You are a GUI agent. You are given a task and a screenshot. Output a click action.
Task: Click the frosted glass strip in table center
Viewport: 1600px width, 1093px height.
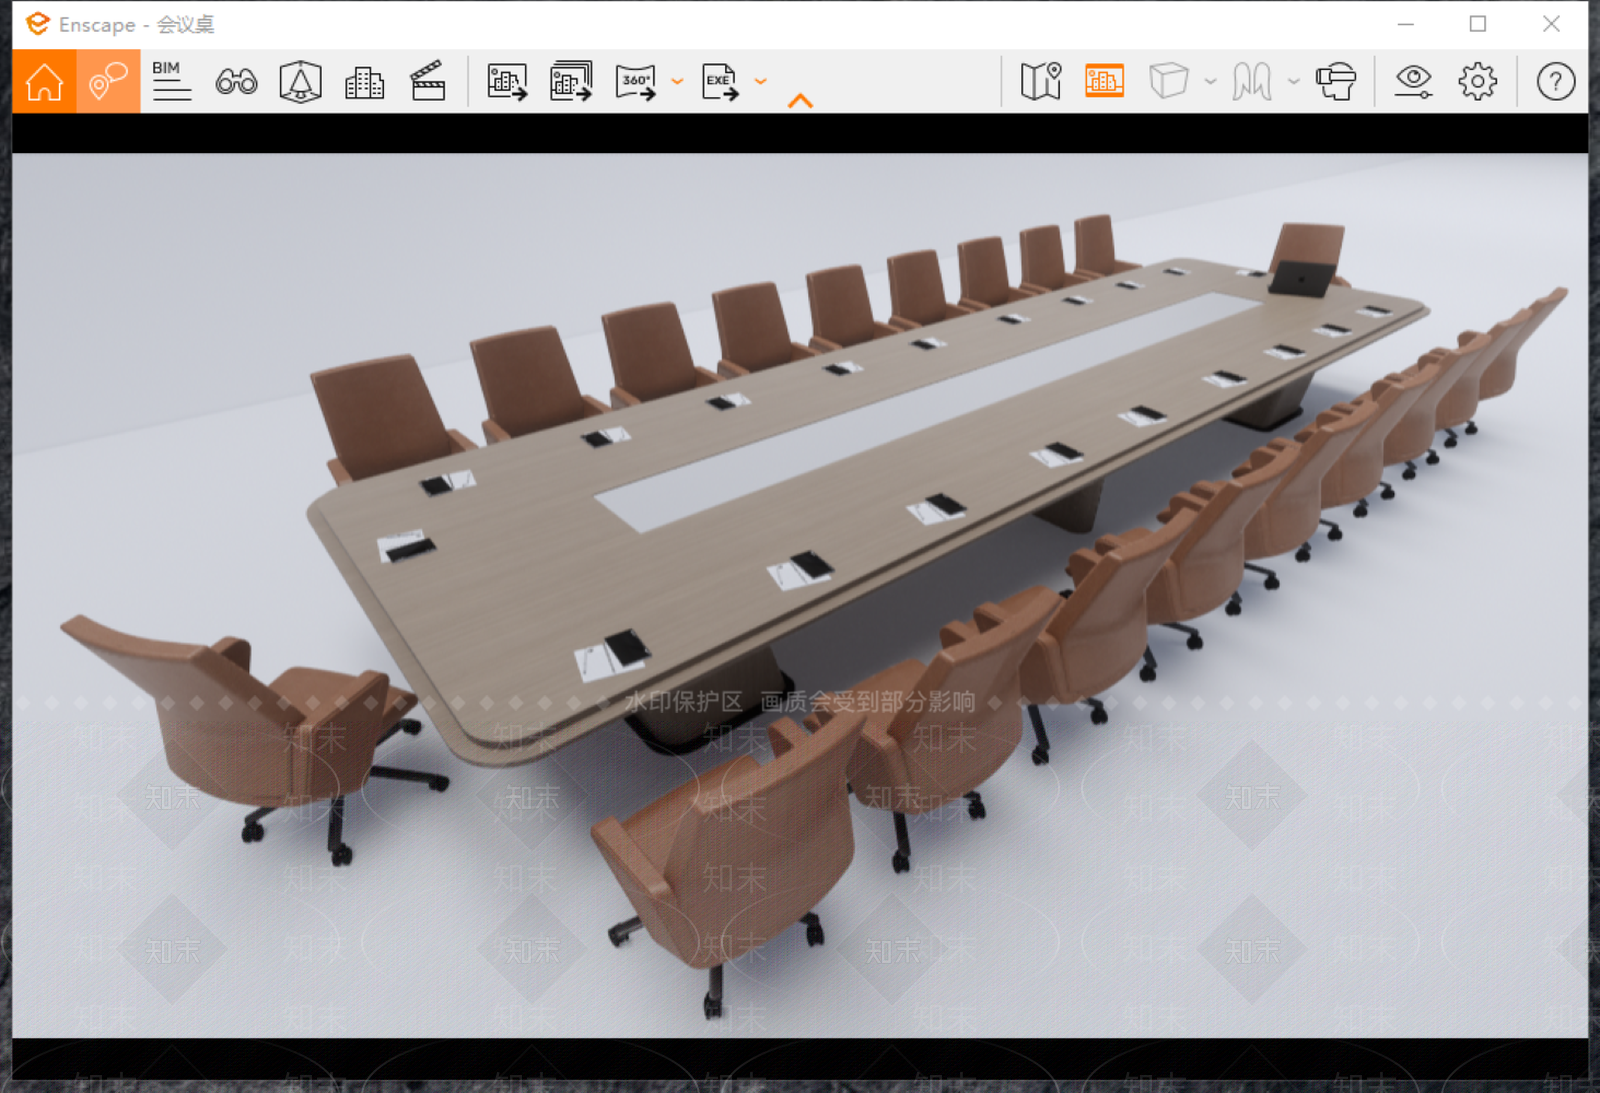tap(928, 410)
